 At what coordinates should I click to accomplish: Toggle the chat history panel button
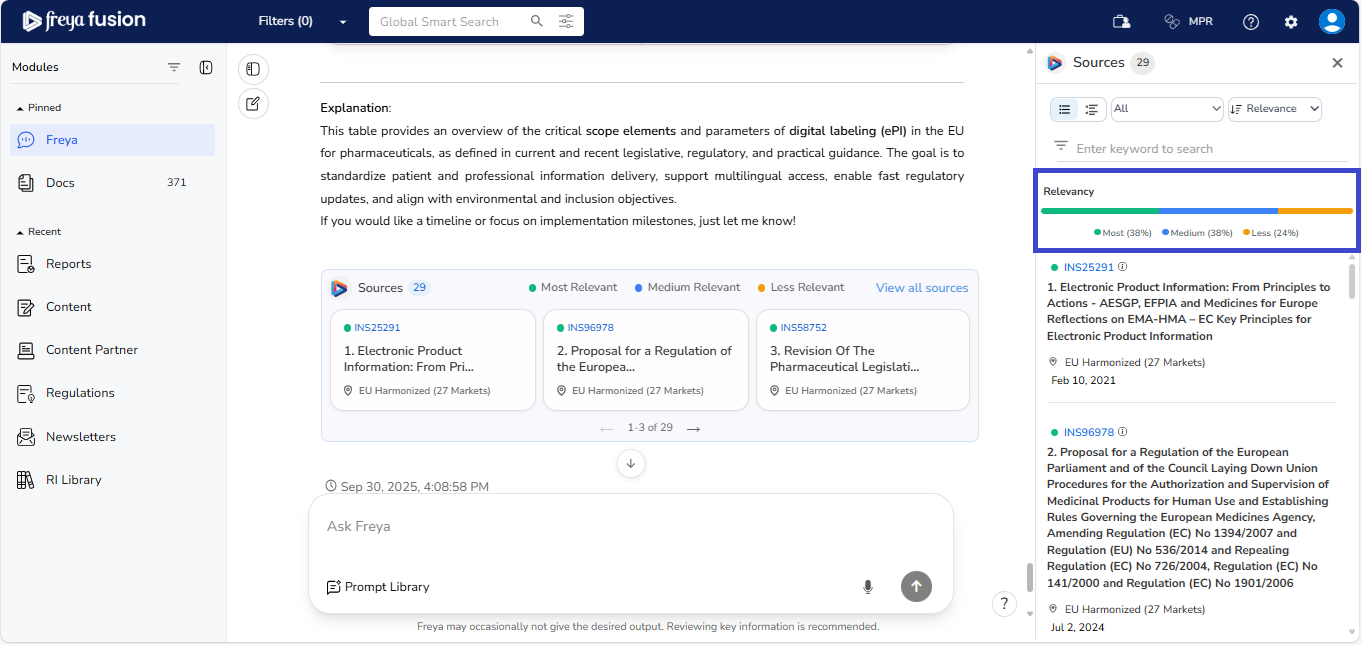(253, 69)
